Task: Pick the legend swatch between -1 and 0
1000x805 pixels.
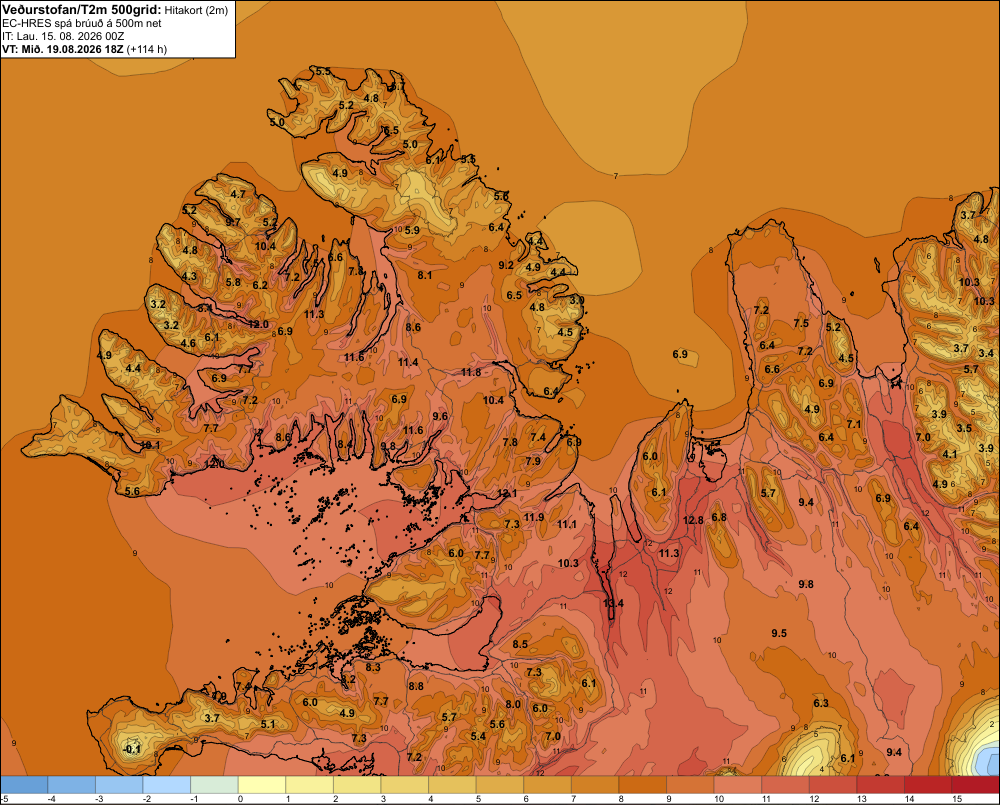Action: coord(214,785)
